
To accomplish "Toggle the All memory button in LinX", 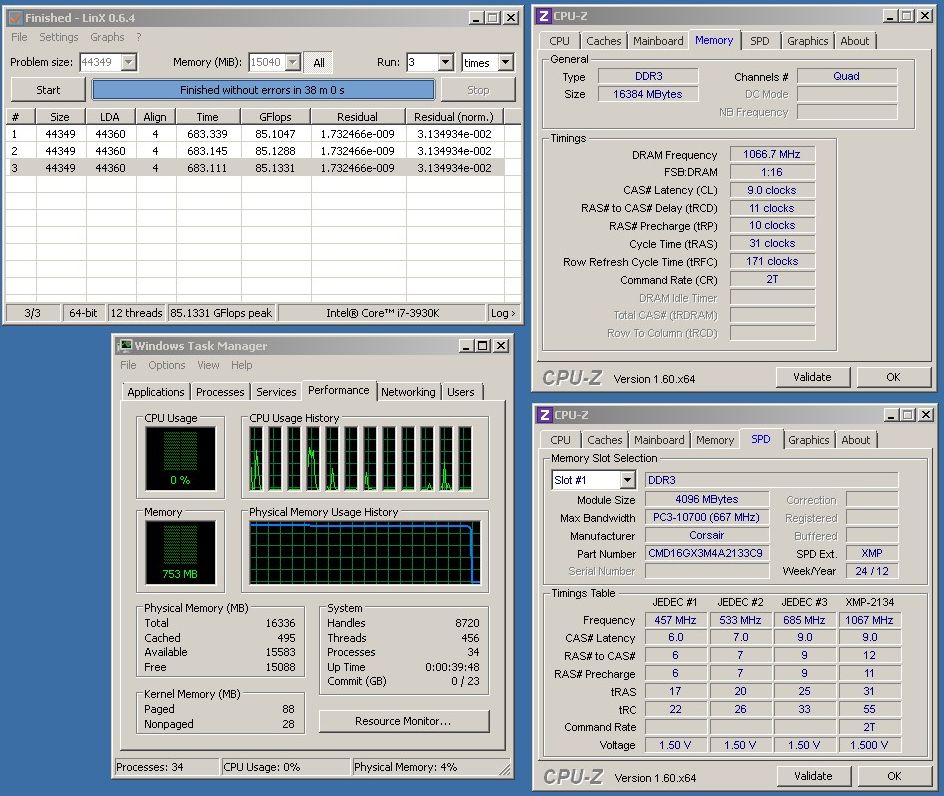I will click(x=319, y=62).
